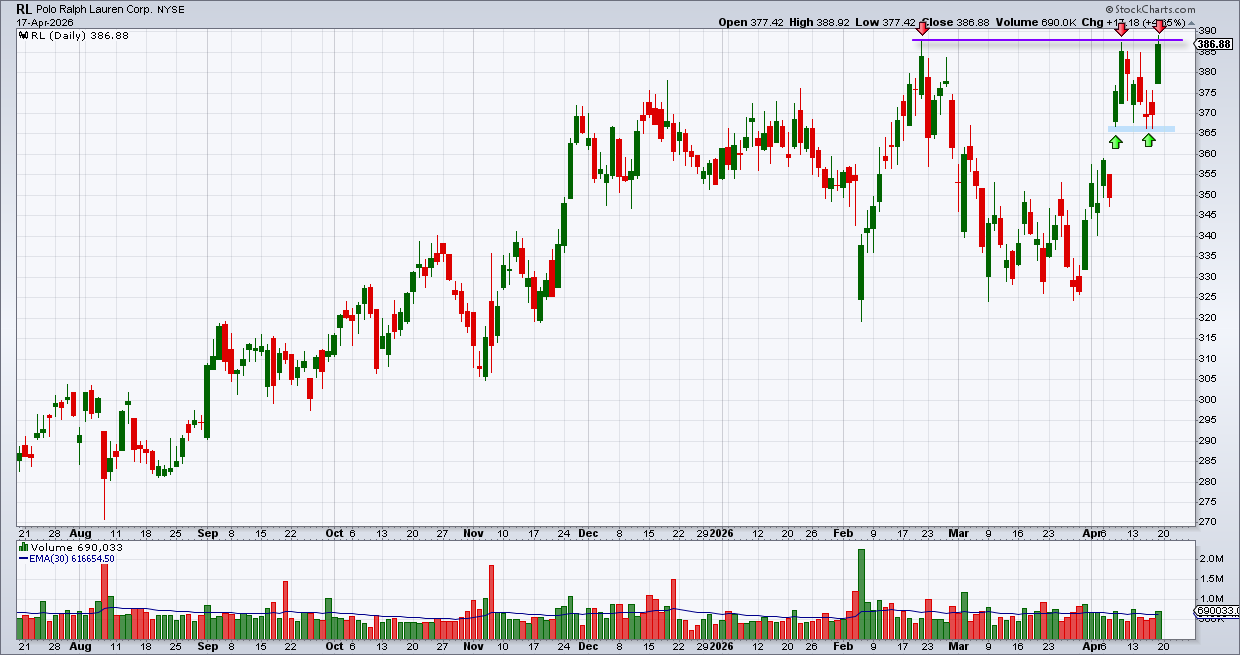Click the 2.0M volume axis label

click(1212, 558)
